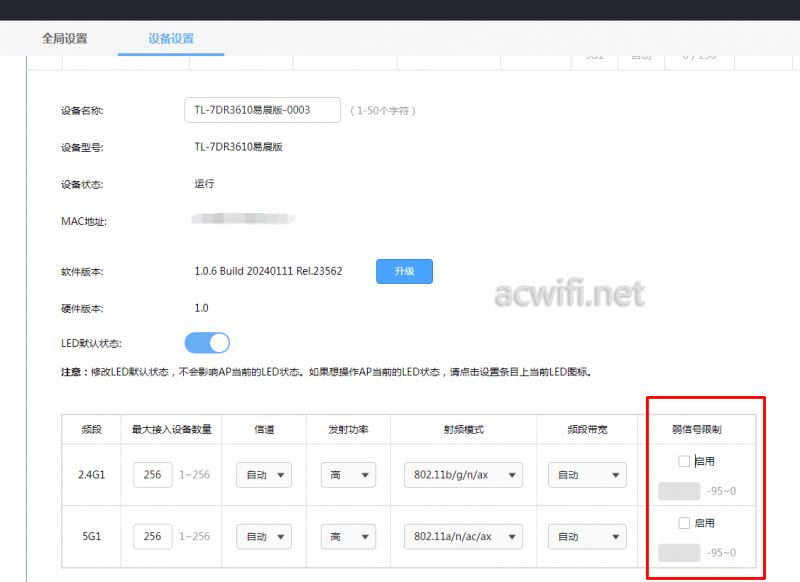Image resolution: width=800 pixels, height=582 pixels.
Task: Expand the 2.4G1 发射功率 dropdown
Action: tap(348, 475)
